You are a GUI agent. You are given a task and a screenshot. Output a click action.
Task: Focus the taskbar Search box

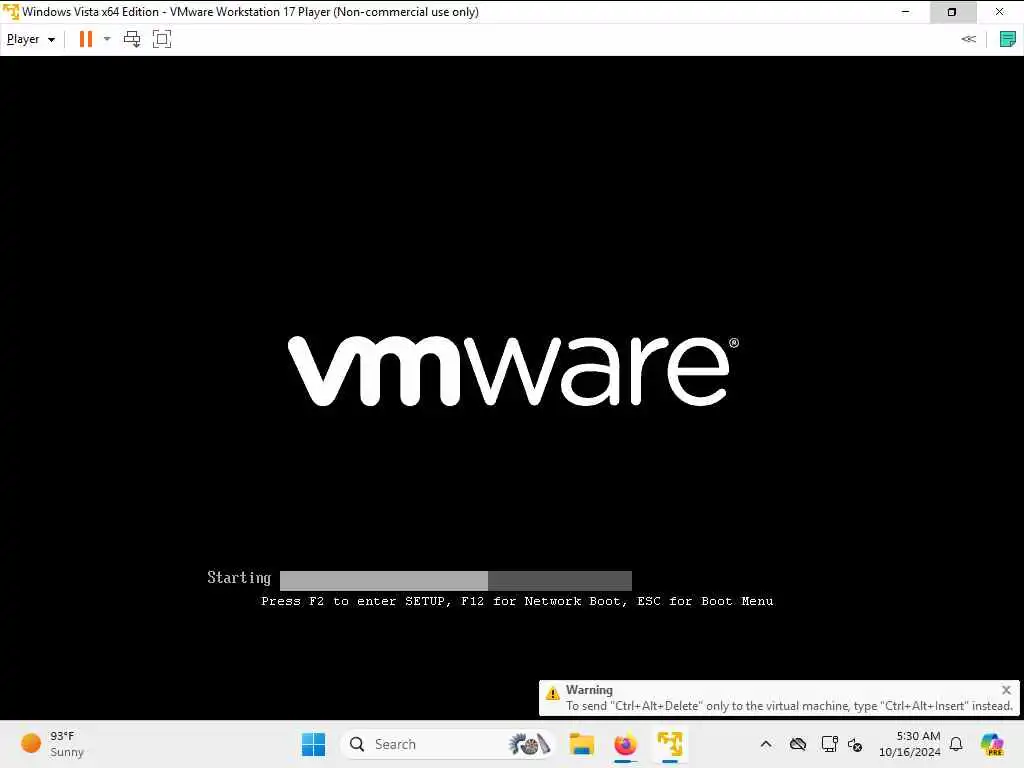coord(447,744)
